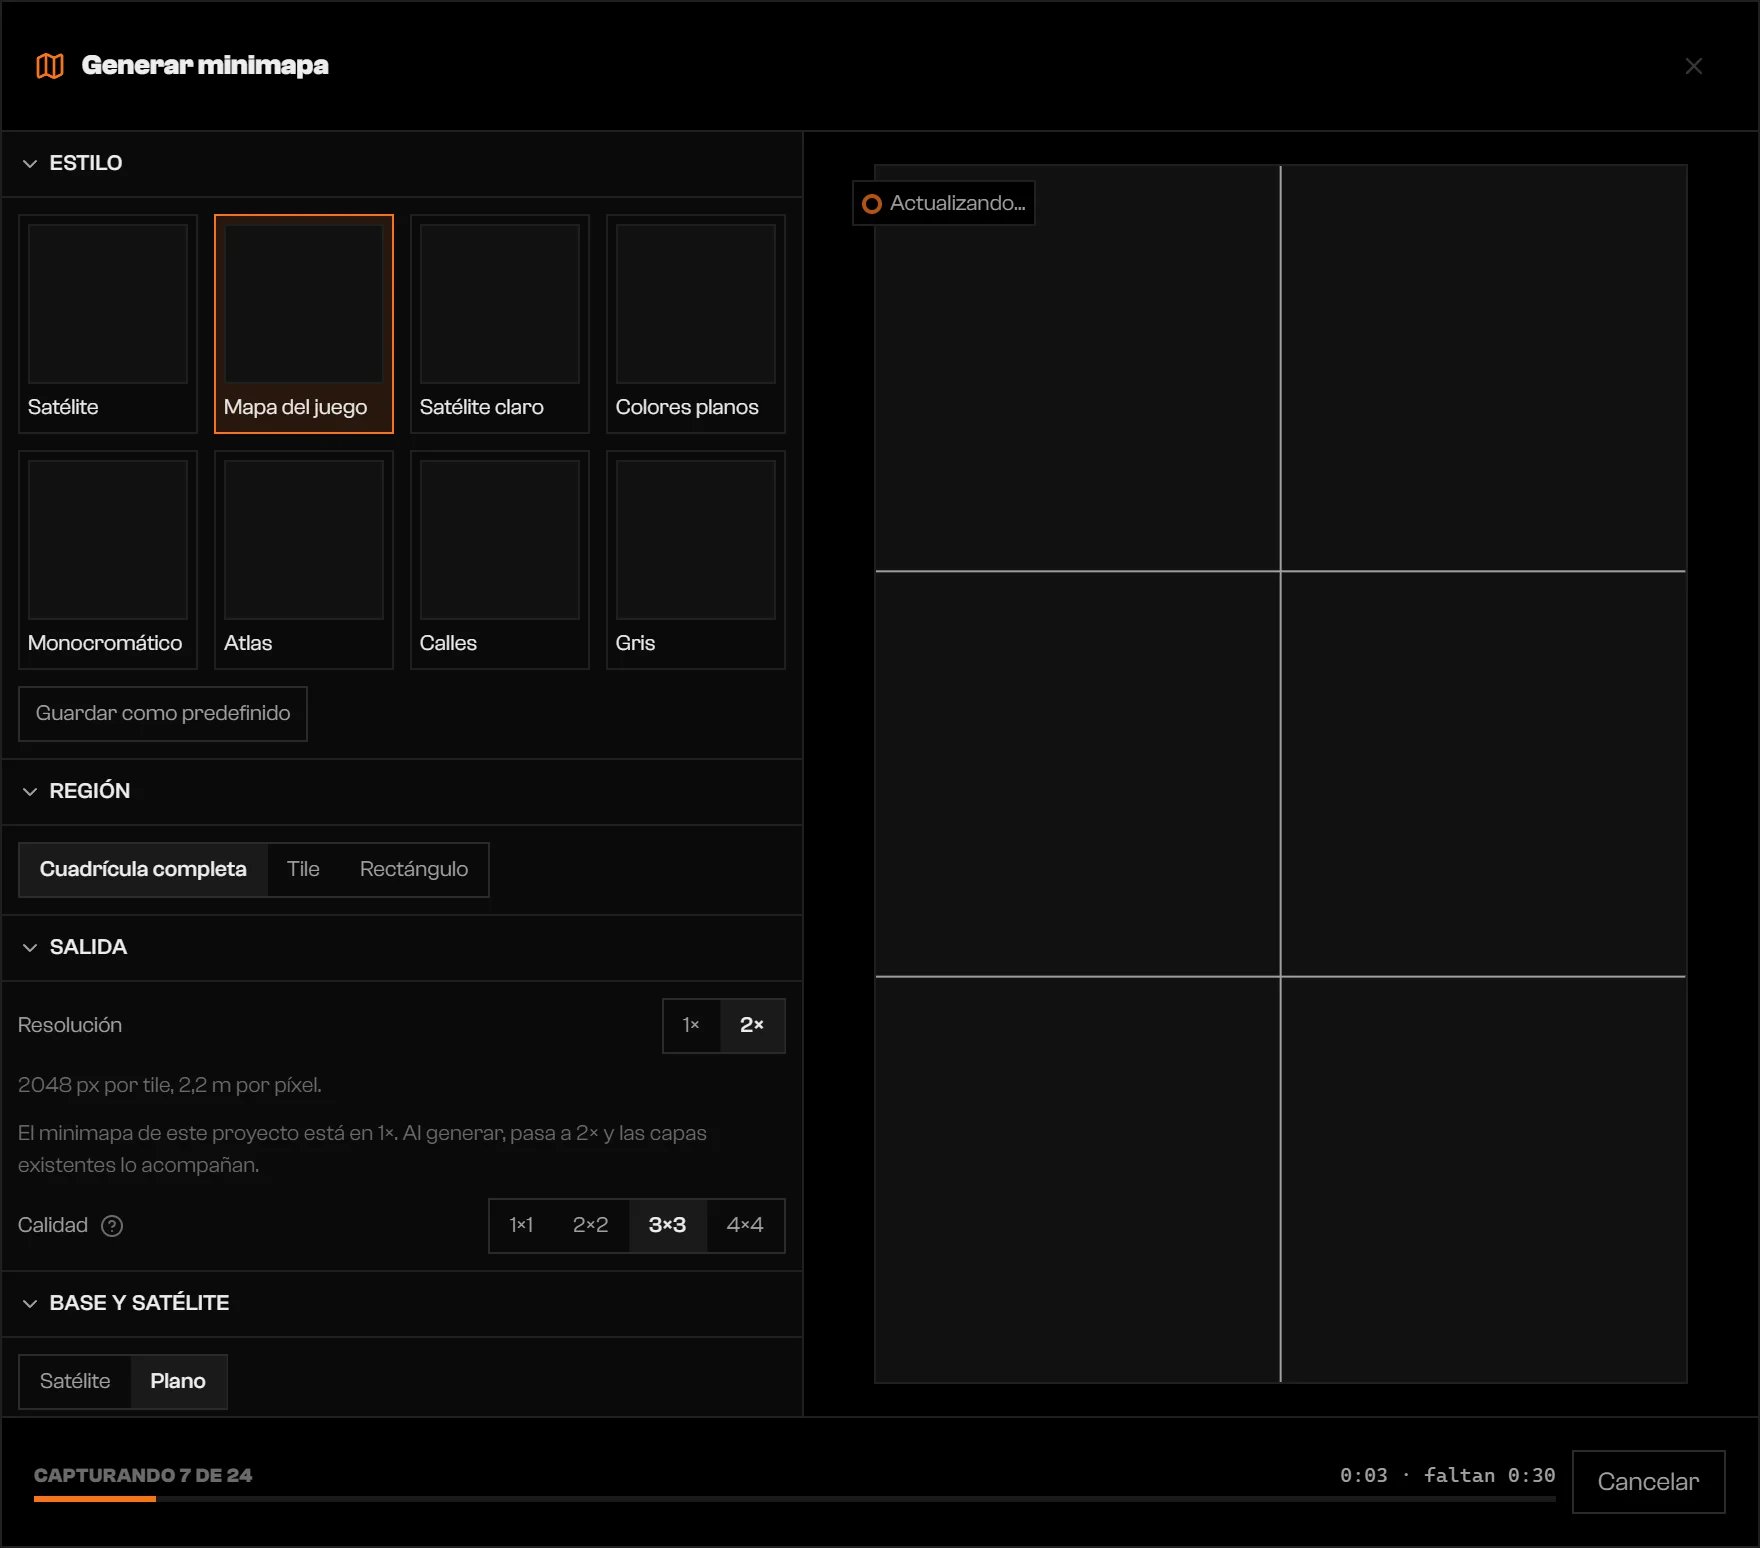Viewport: 1760px width, 1548px height.
Task: Switch region to Cuadrícula completa
Action: click(x=143, y=870)
